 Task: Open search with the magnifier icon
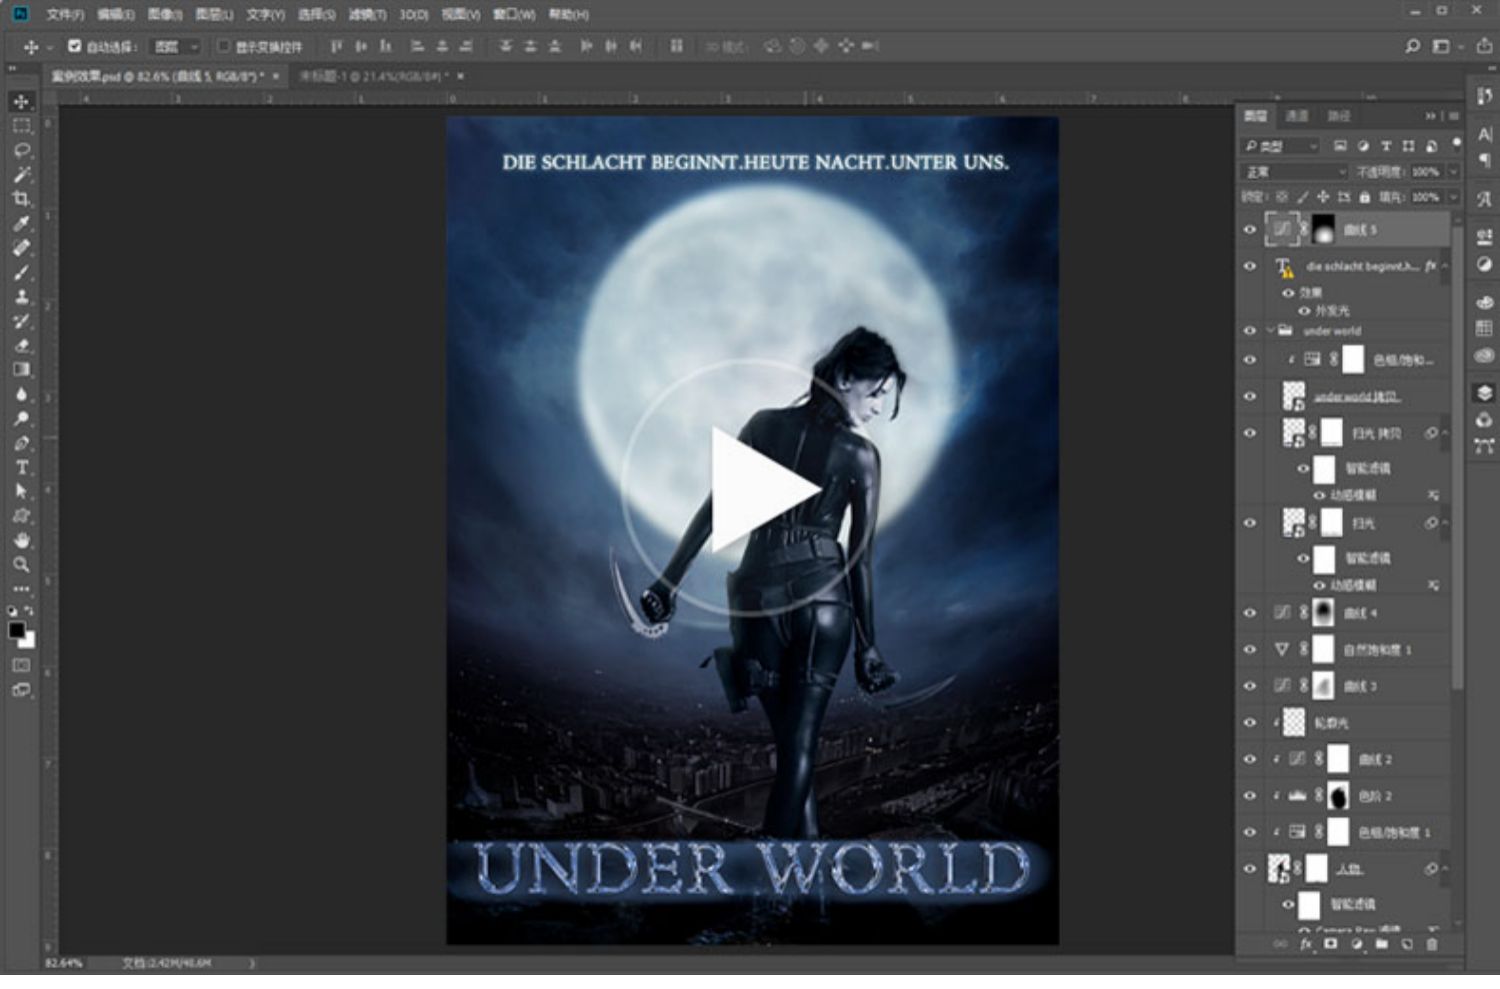pos(1412,46)
